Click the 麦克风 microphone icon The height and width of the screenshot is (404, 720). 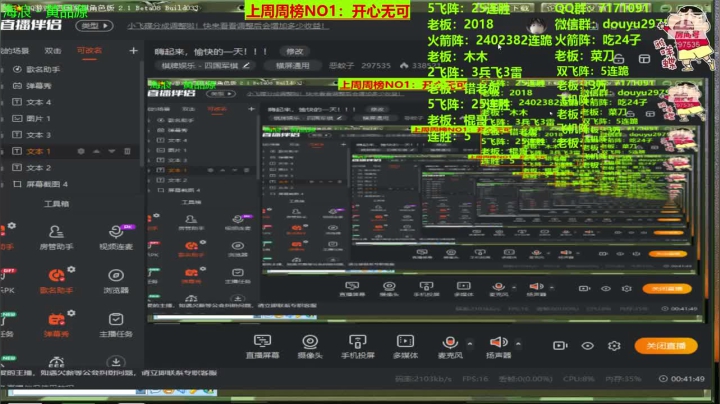[x=450, y=342]
